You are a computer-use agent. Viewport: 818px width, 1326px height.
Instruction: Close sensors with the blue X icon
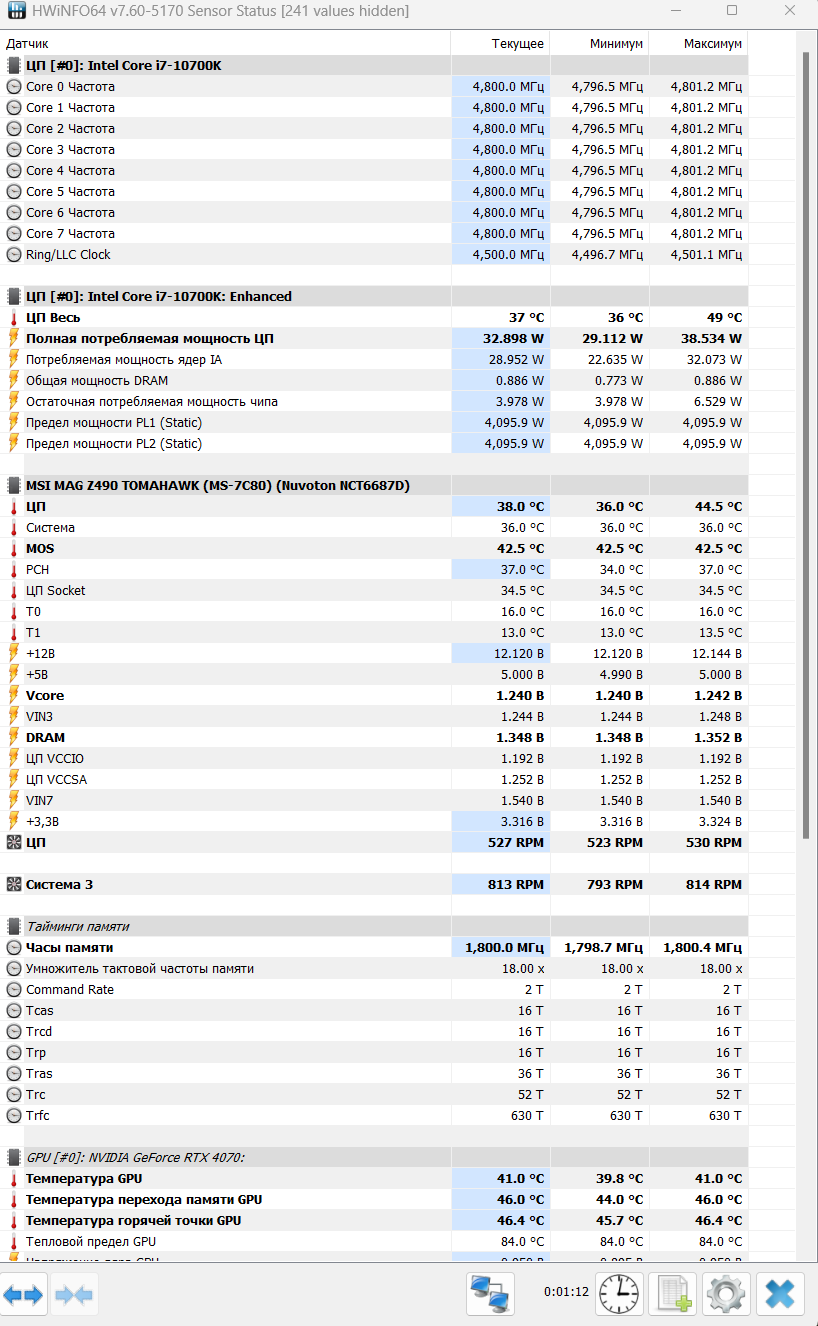(x=780, y=1295)
